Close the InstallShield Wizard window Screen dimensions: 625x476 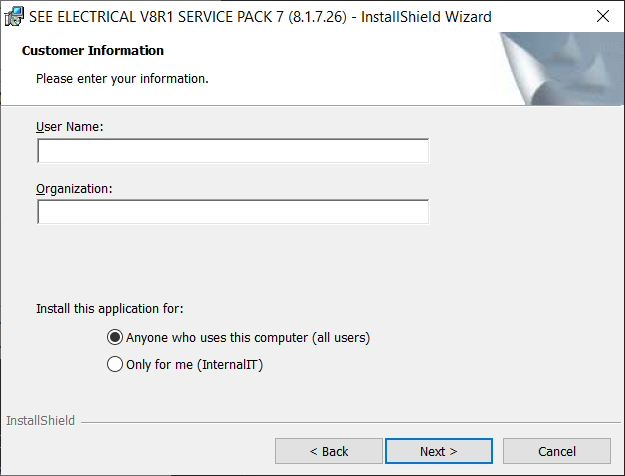(603, 17)
